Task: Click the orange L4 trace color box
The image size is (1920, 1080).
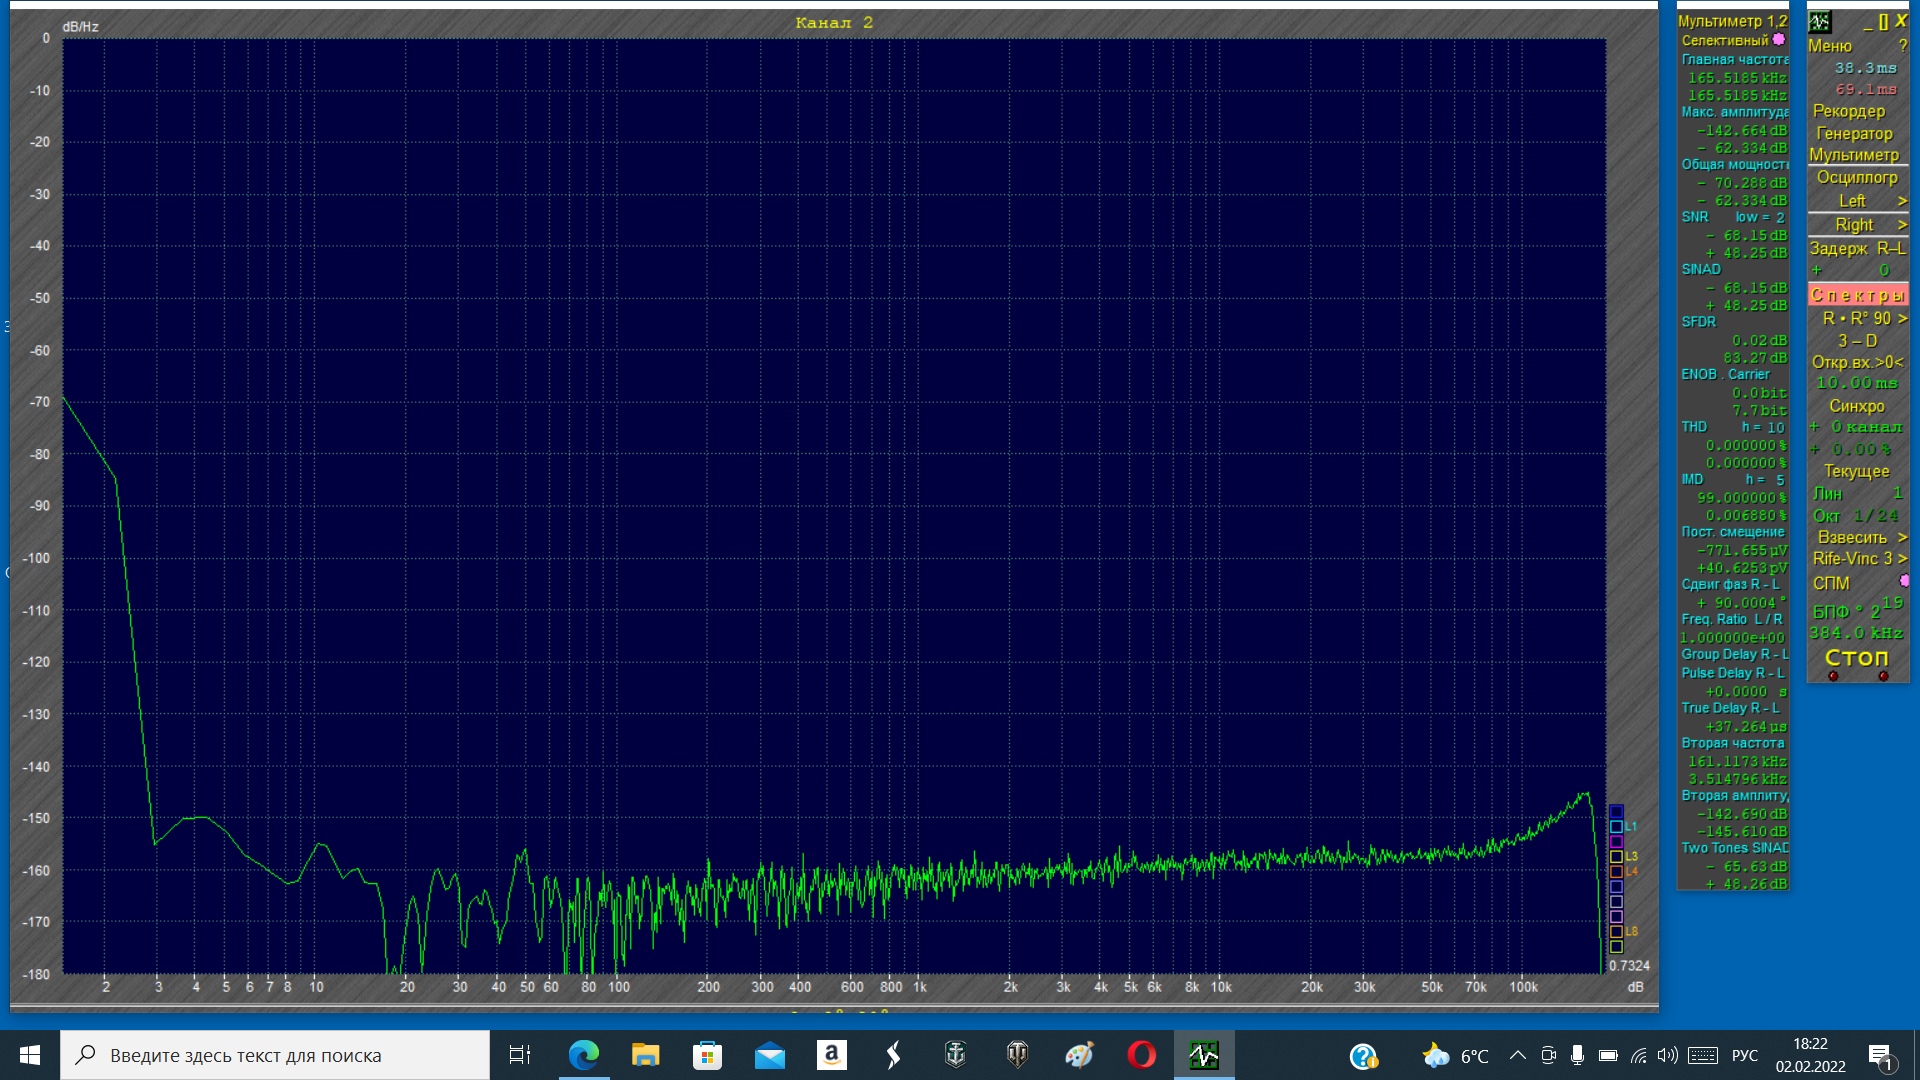Action: [x=1616, y=872]
